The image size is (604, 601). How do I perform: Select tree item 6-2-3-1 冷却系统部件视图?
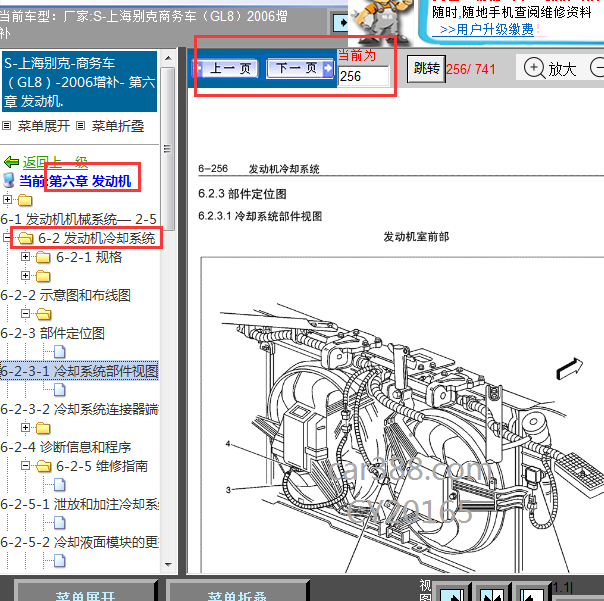[79, 371]
